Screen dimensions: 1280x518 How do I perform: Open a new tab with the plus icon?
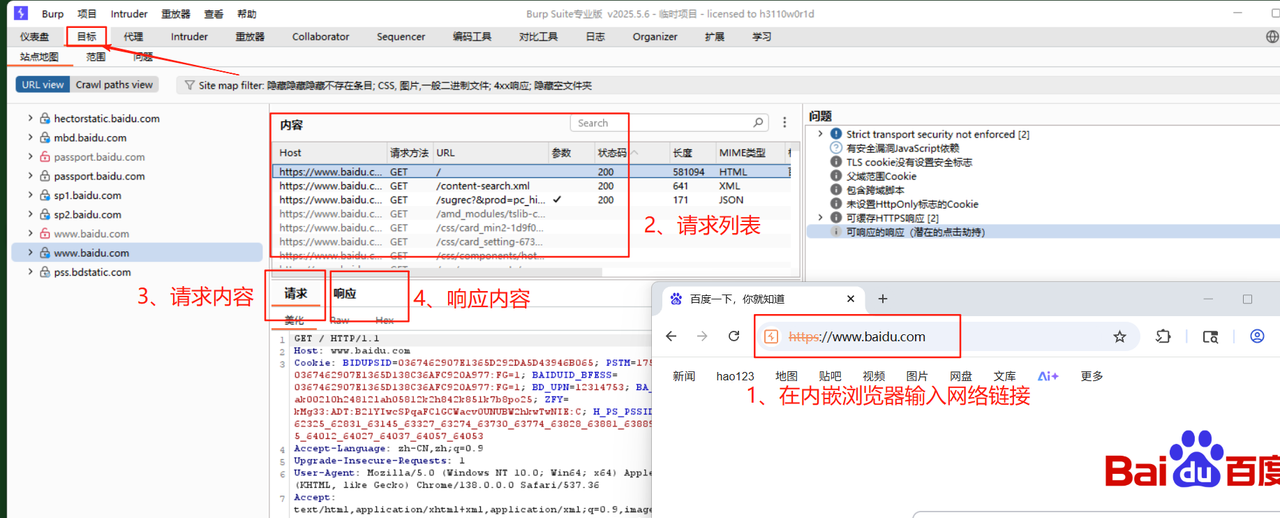883,299
